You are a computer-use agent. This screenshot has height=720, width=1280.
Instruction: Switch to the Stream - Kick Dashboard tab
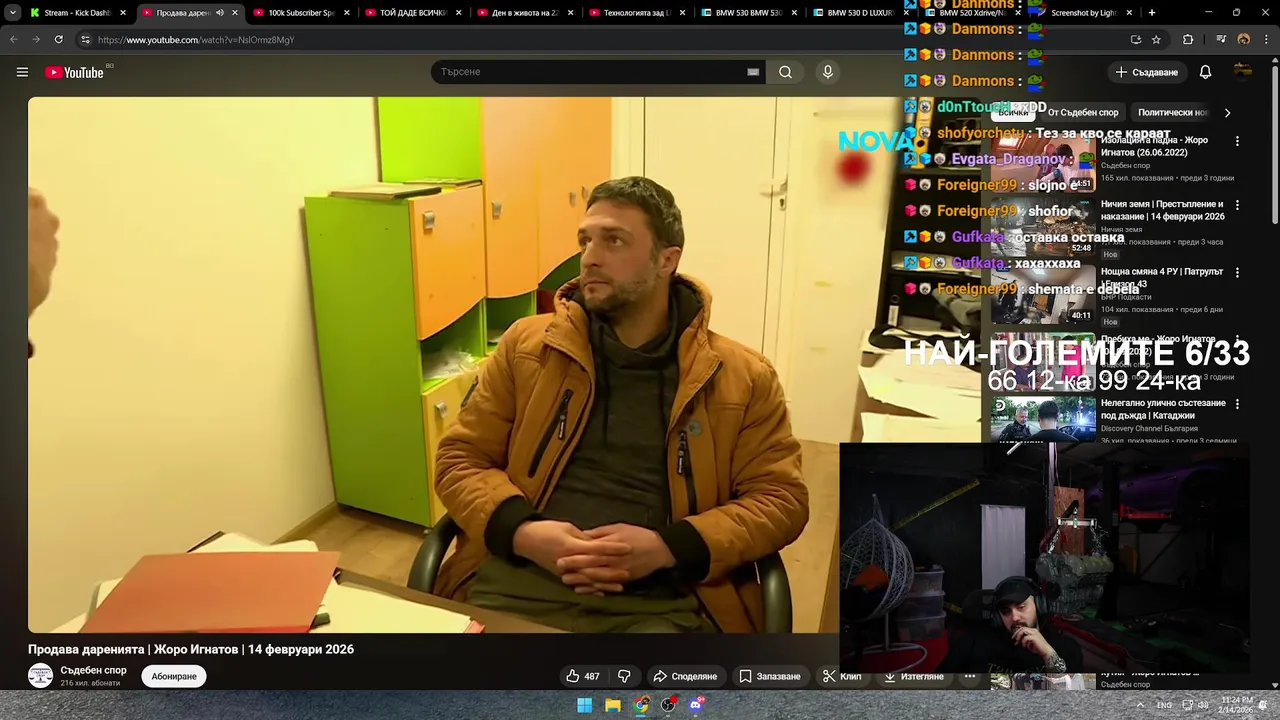tap(78, 13)
